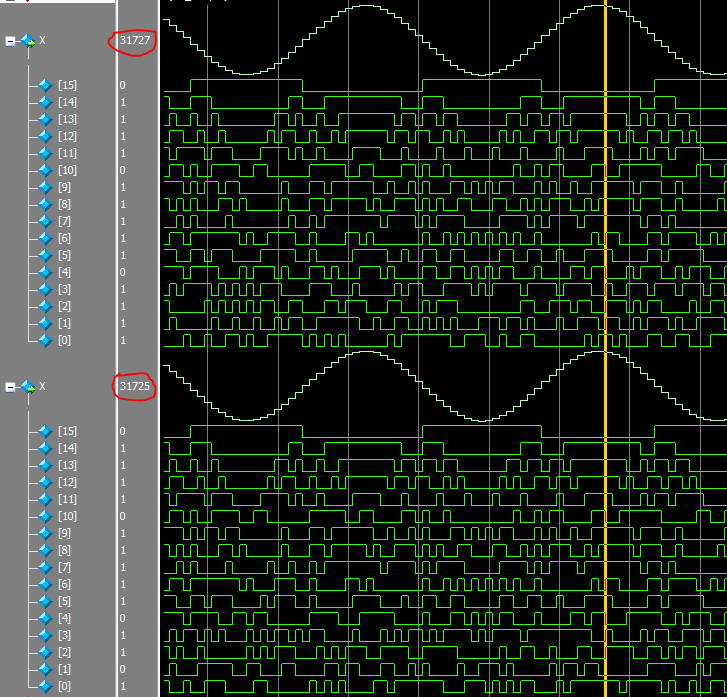The height and width of the screenshot is (697, 727).
Task: Select bit [6] icon in upper X group
Action: [x=45, y=238]
